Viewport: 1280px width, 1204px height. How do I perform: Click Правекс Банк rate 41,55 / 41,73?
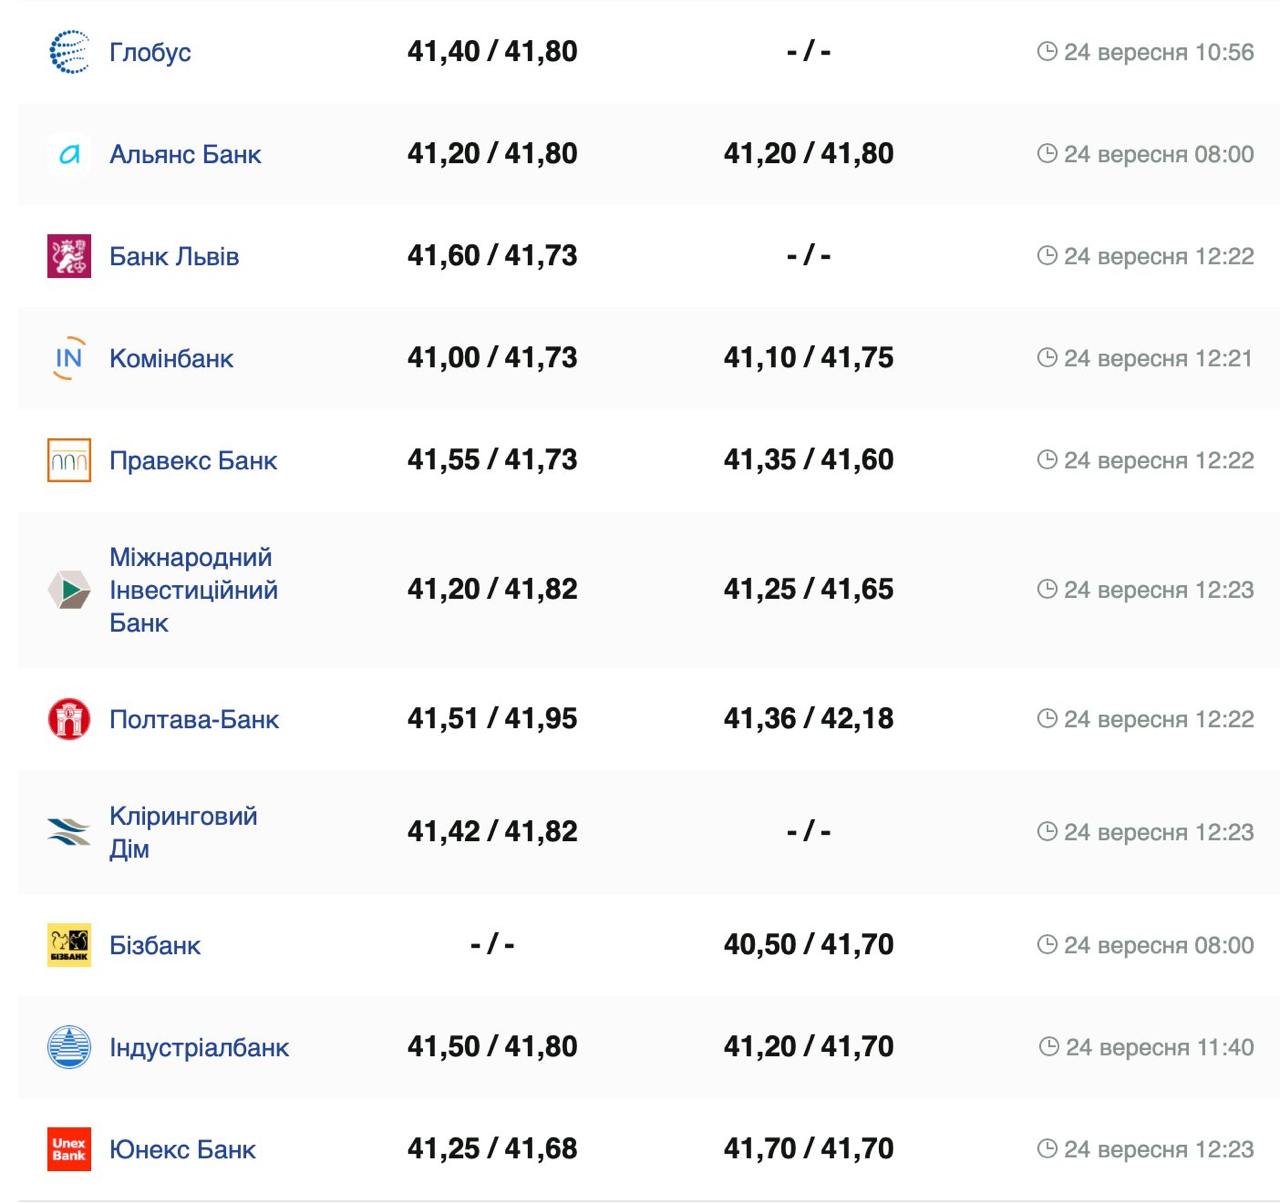(492, 460)
